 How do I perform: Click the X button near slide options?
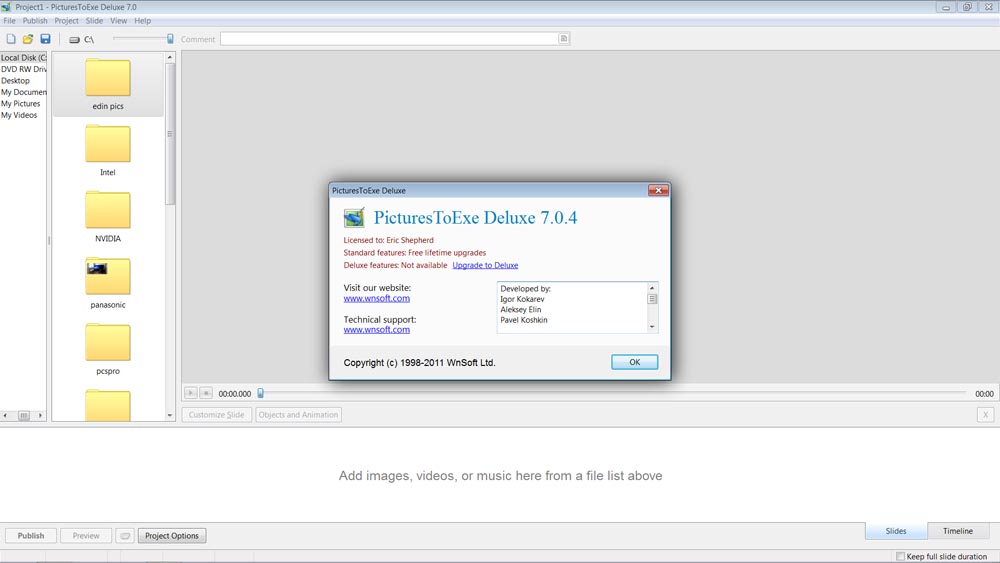(985, 414)
